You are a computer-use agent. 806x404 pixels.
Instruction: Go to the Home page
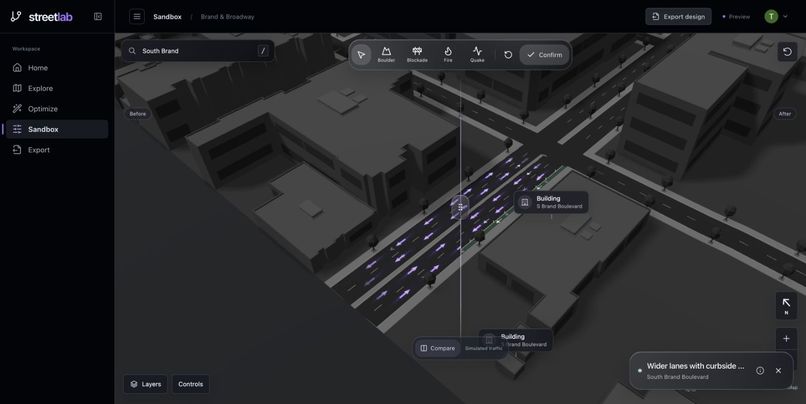tap(57, 67)
